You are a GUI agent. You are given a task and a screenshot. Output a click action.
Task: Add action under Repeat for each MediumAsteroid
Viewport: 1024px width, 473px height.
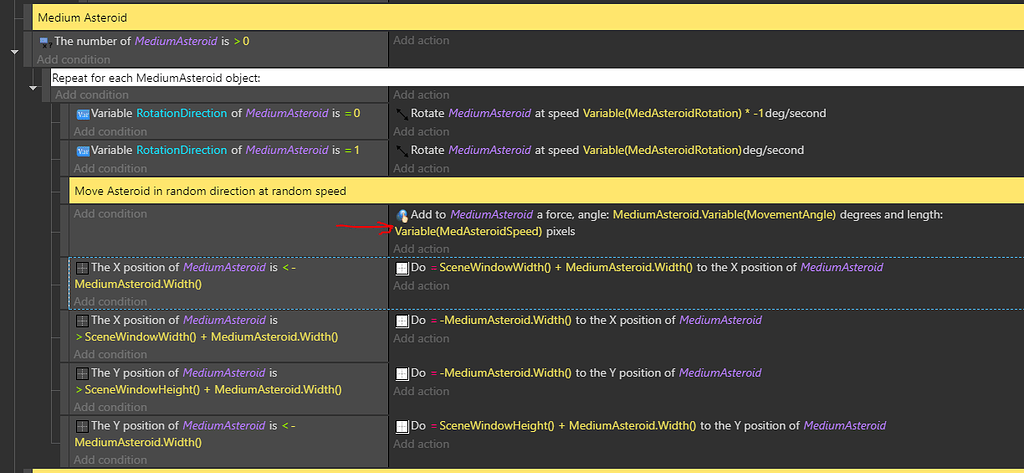pos(421,95)
